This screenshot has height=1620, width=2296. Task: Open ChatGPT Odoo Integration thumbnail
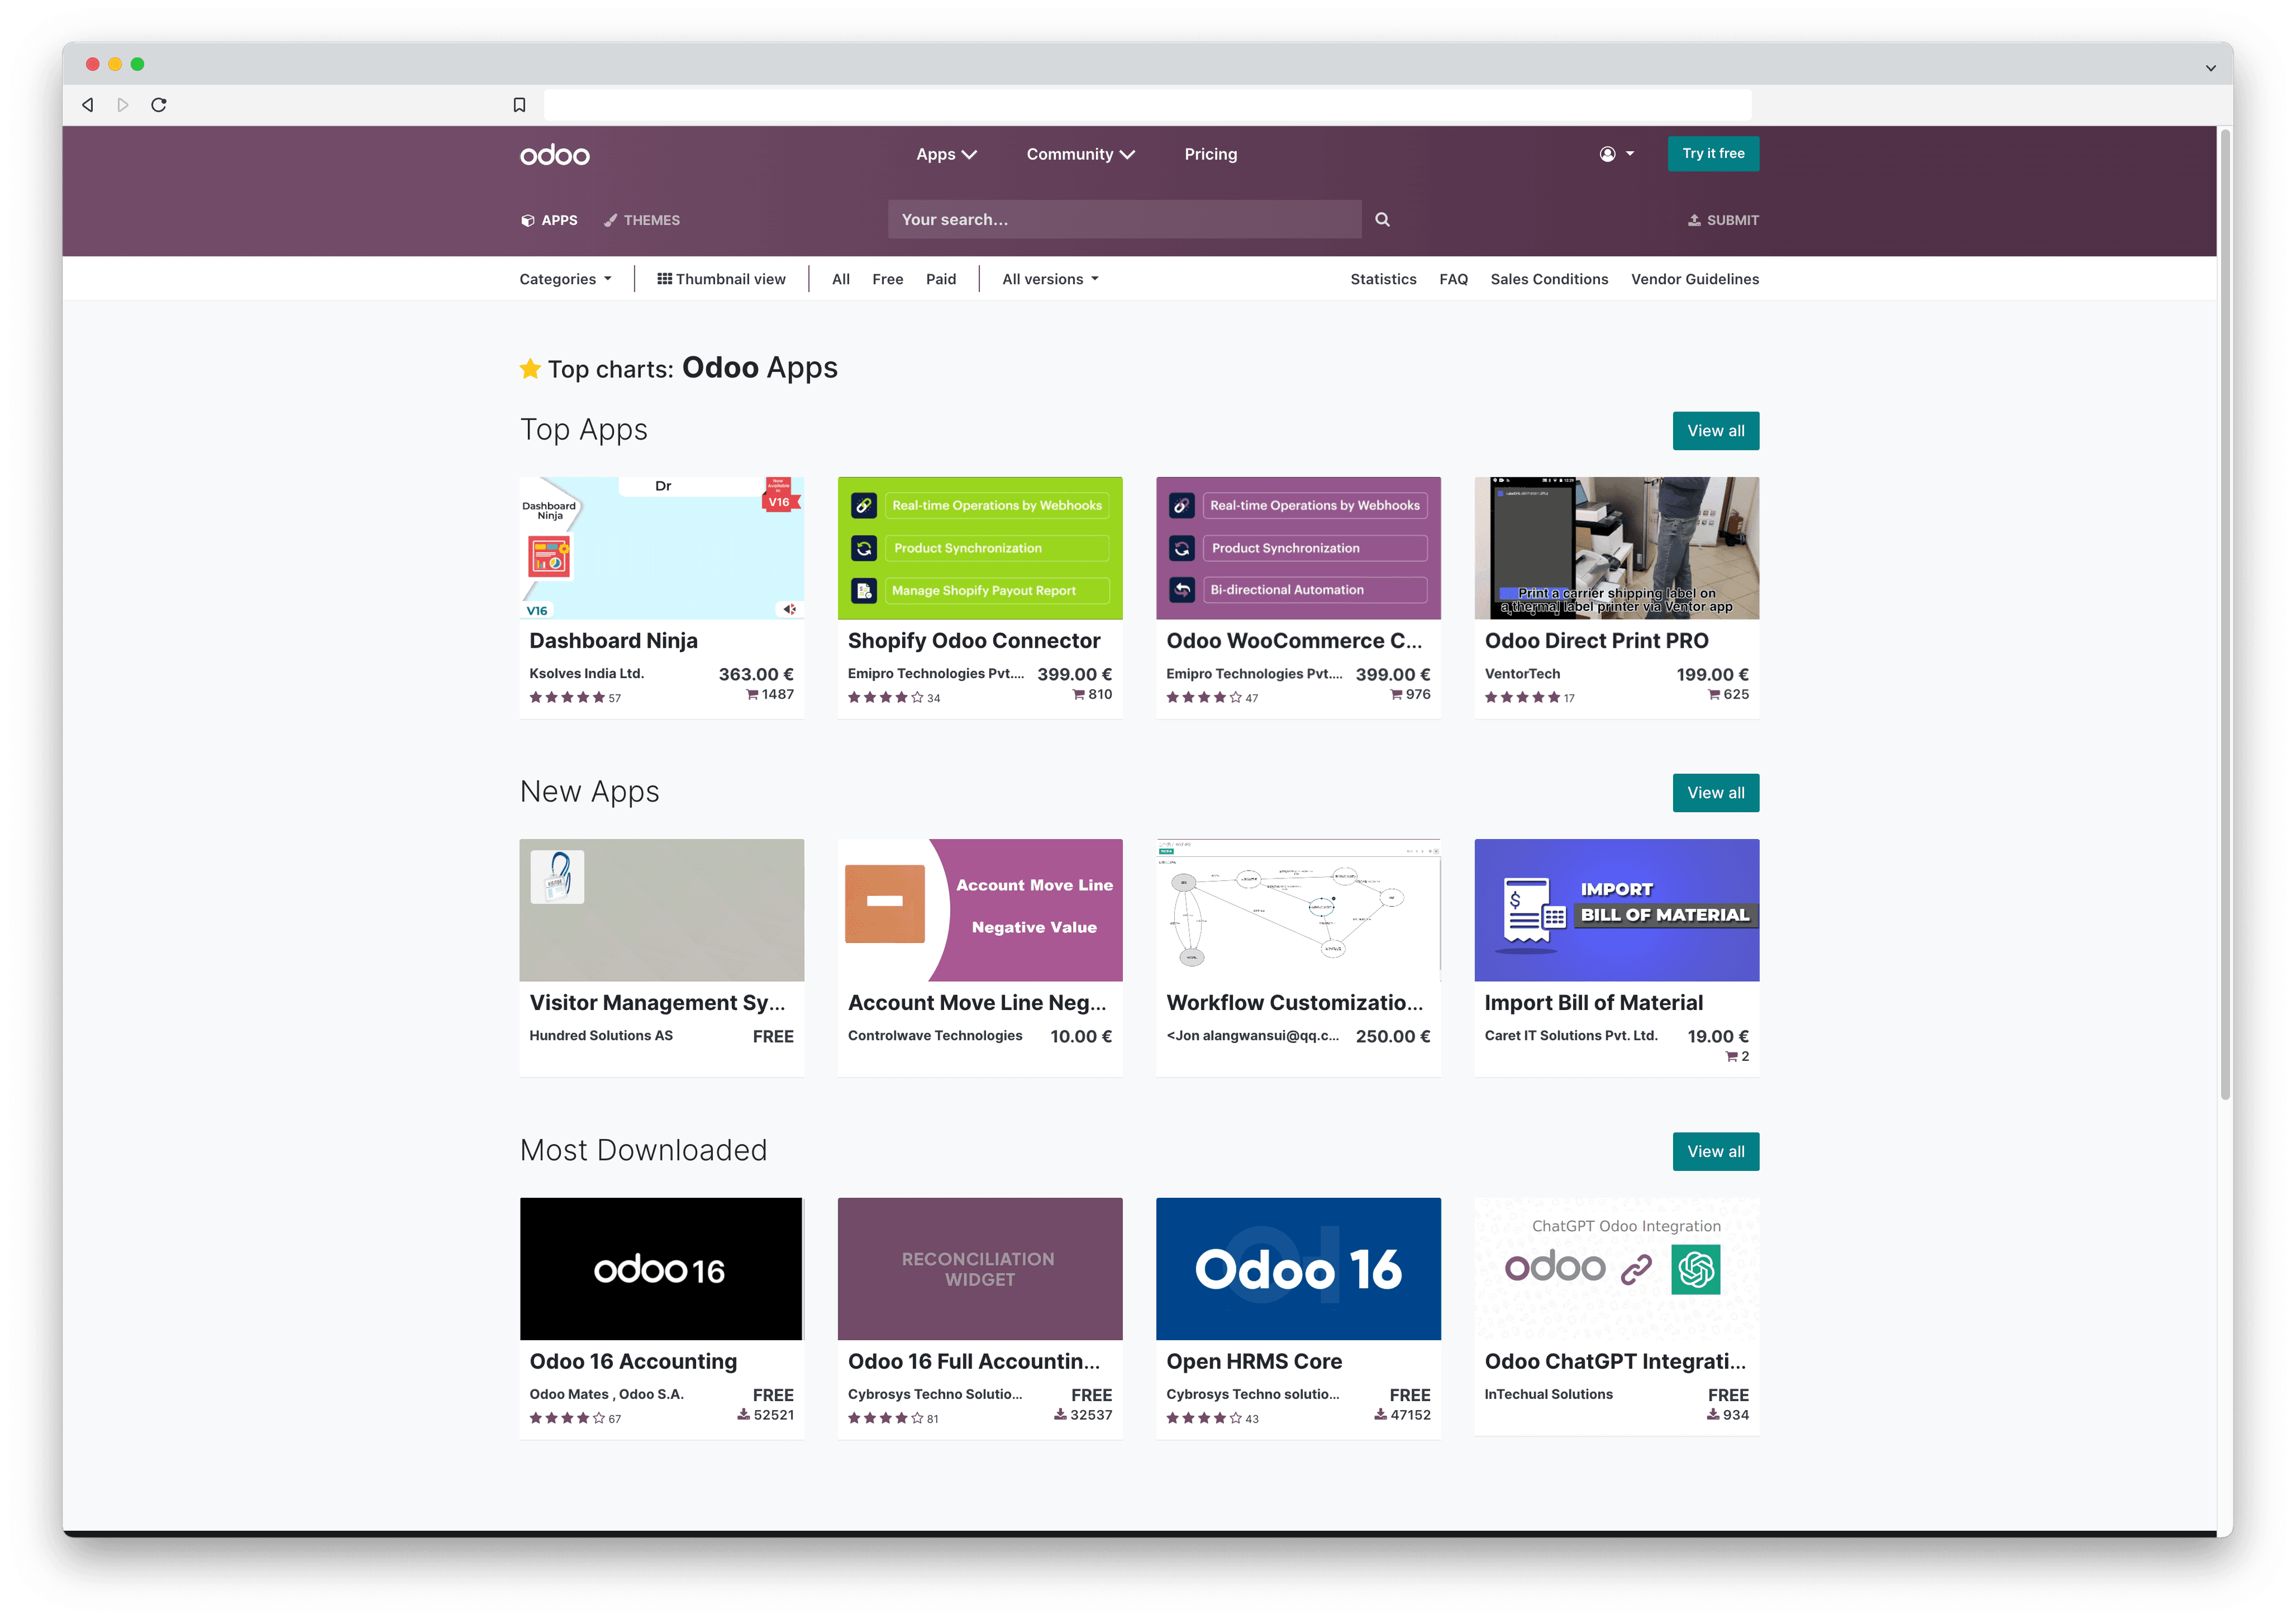1616,1269
